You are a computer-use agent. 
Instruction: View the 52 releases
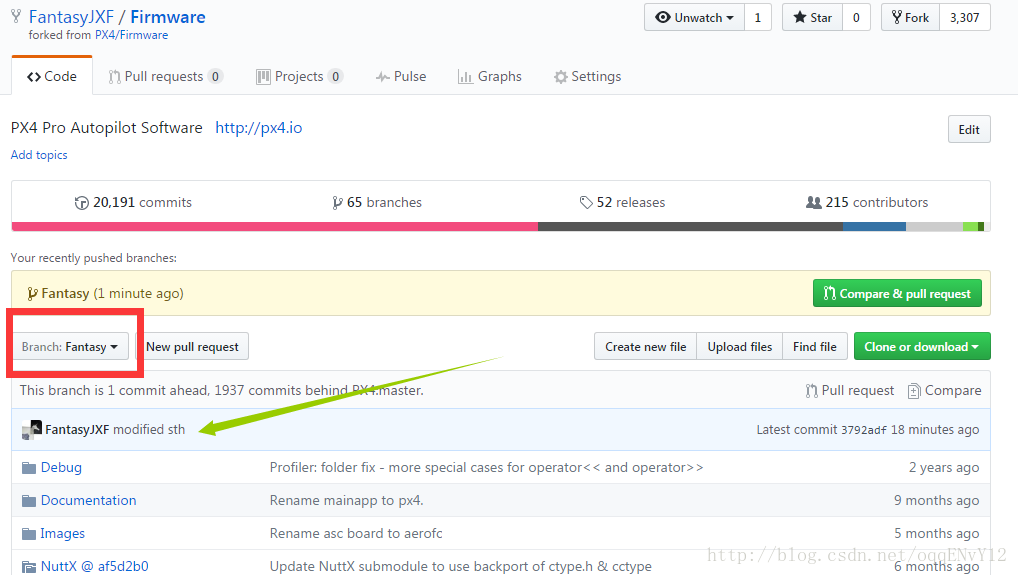(x=622, y=202)
